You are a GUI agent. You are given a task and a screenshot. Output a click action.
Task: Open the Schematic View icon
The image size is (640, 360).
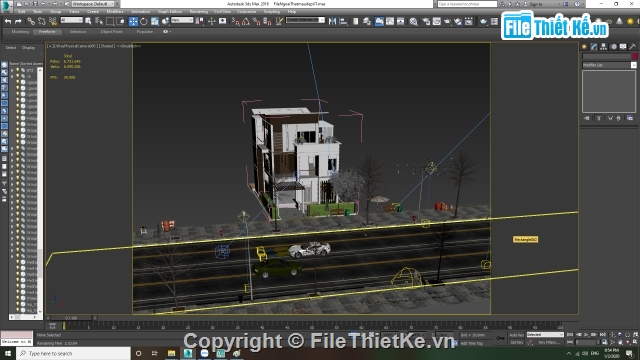(x=400, y=21)
